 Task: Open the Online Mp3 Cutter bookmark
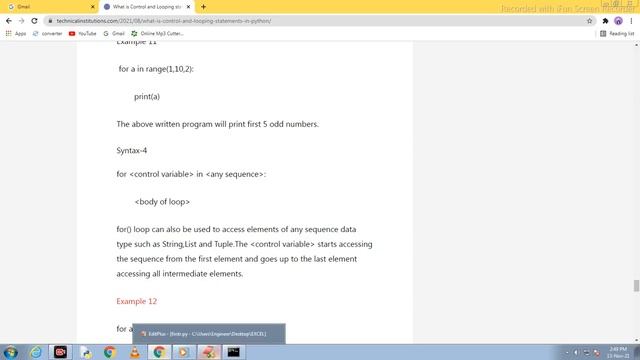click(x=158, y=33)
